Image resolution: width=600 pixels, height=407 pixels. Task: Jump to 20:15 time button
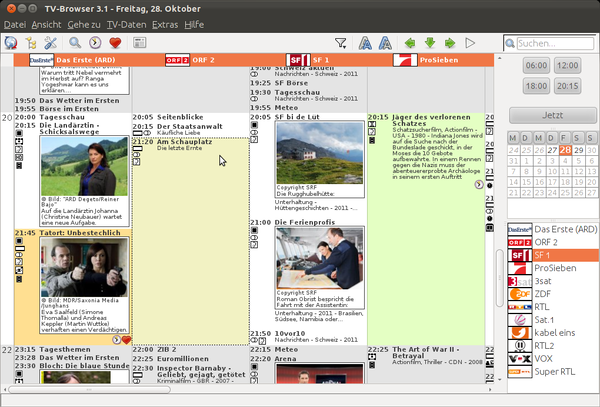567,86
